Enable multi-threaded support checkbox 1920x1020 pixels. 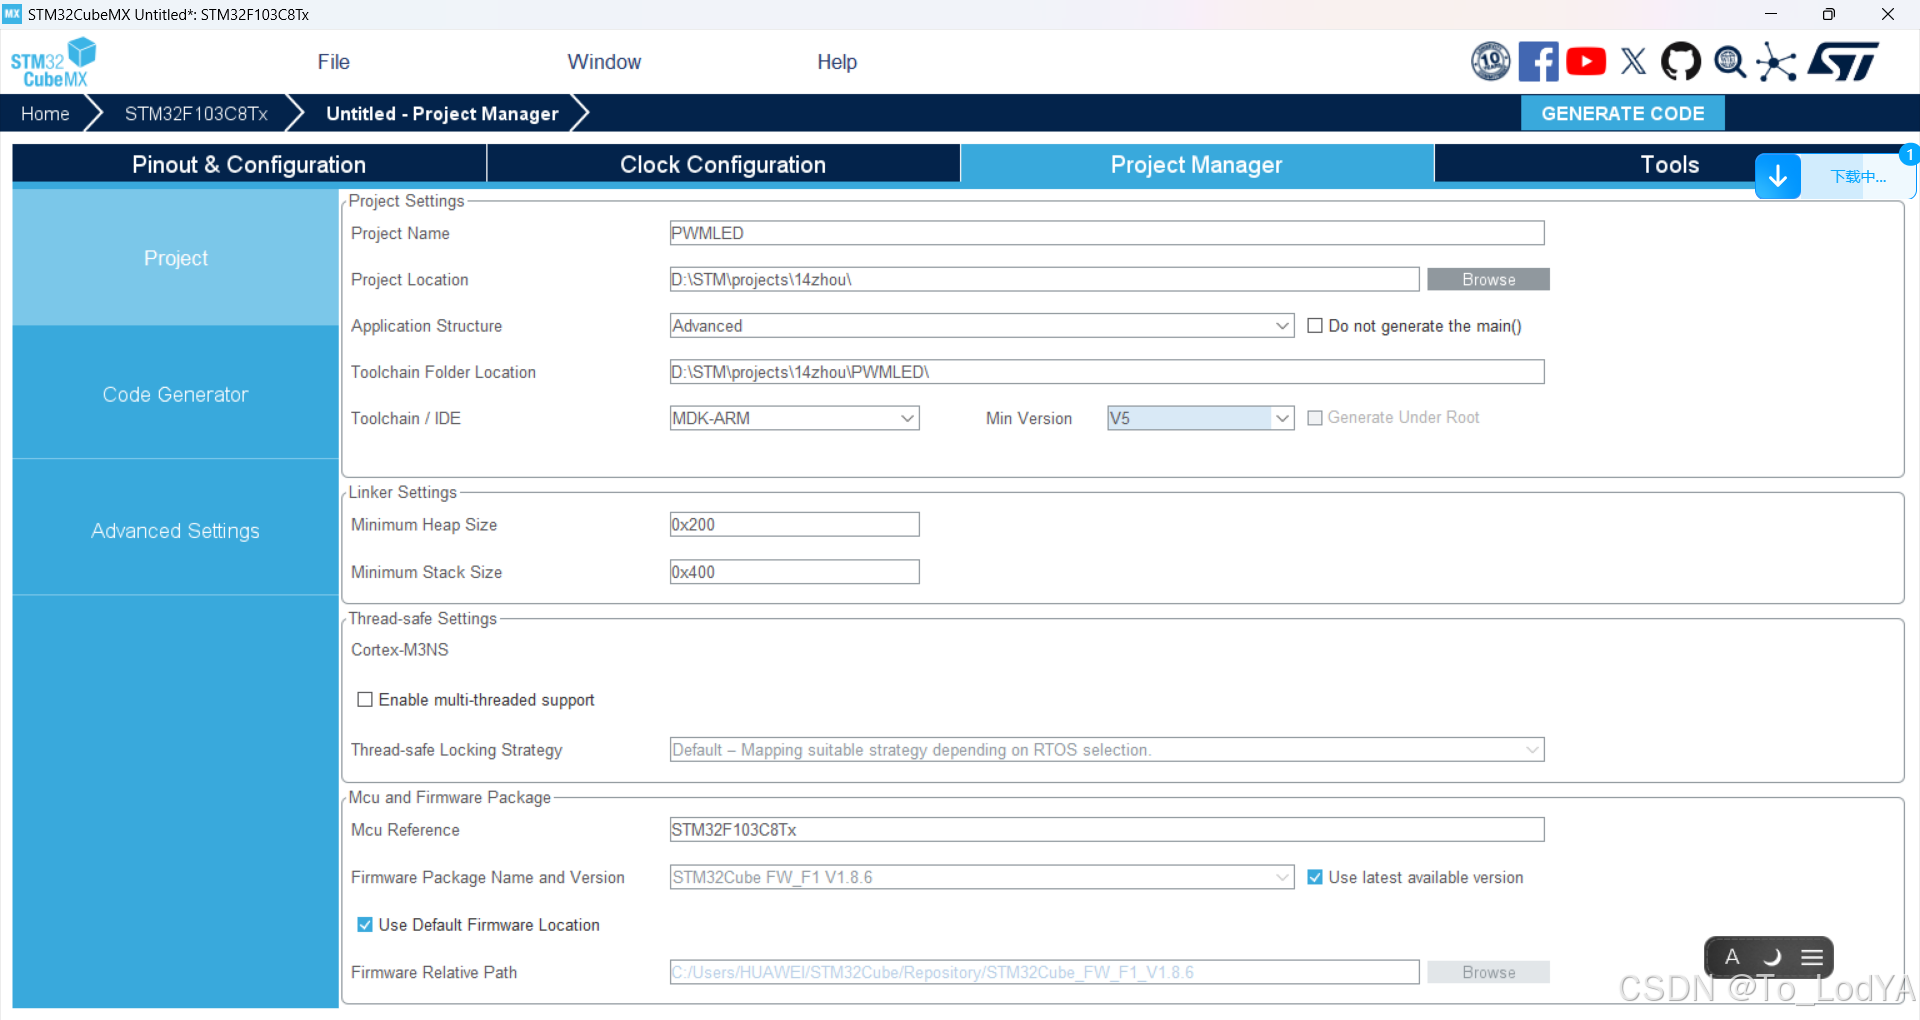365,700
